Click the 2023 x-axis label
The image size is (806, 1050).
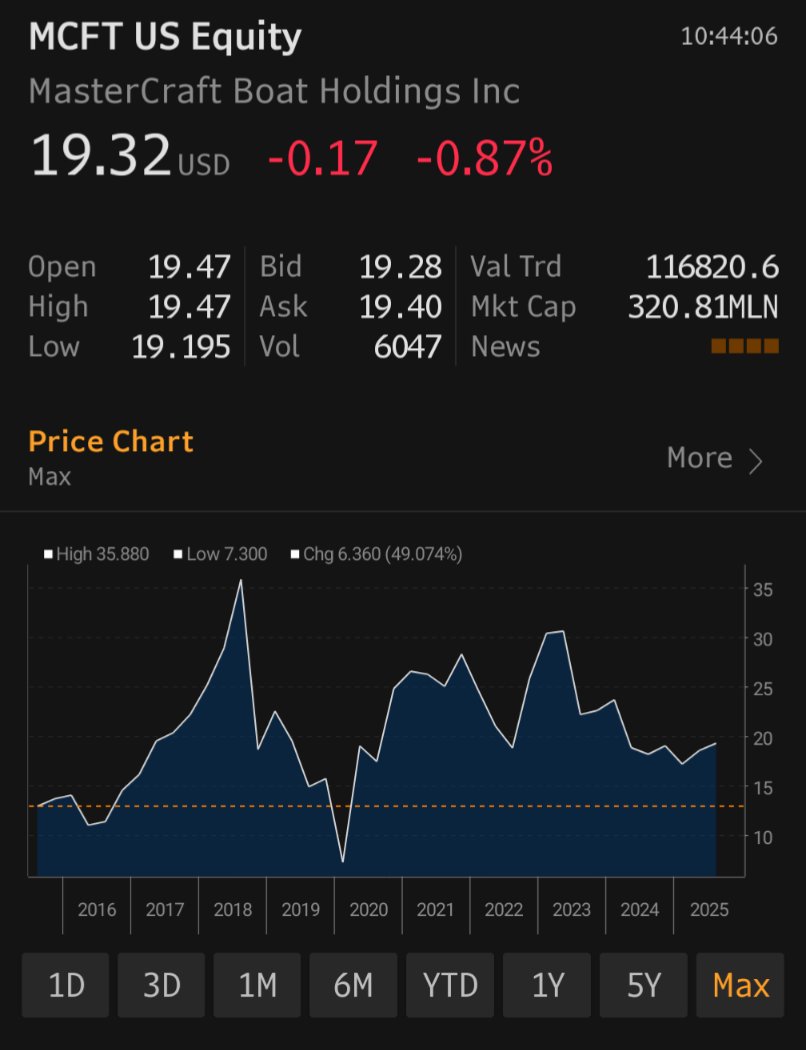(x=572, y=909)
